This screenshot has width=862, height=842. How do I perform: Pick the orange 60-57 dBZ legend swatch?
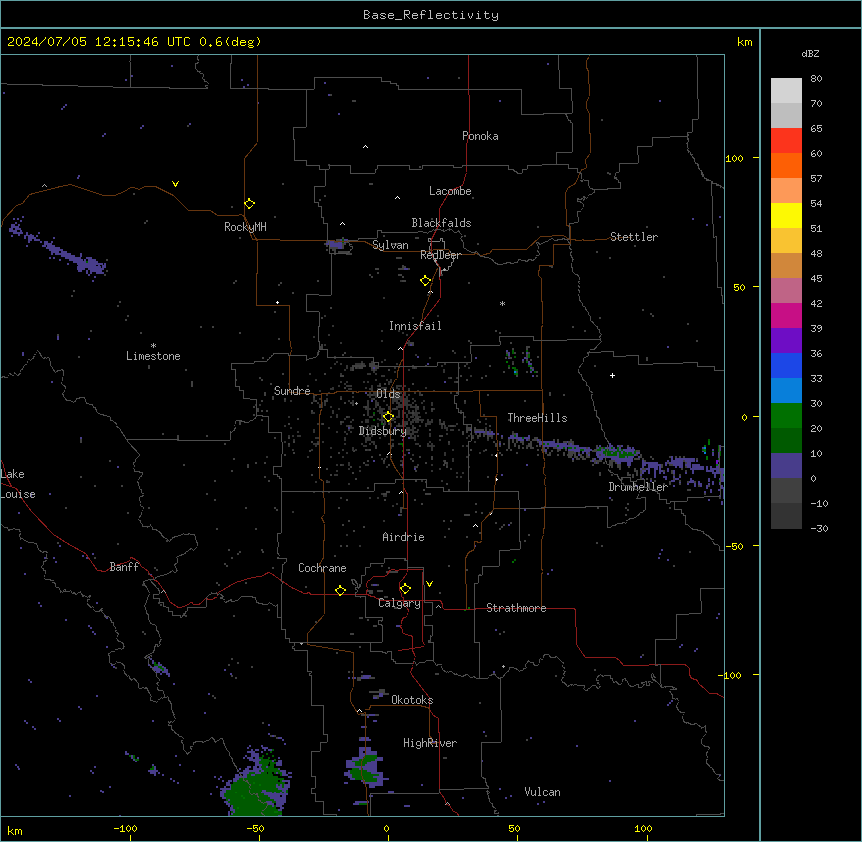[x=786, y=165]
